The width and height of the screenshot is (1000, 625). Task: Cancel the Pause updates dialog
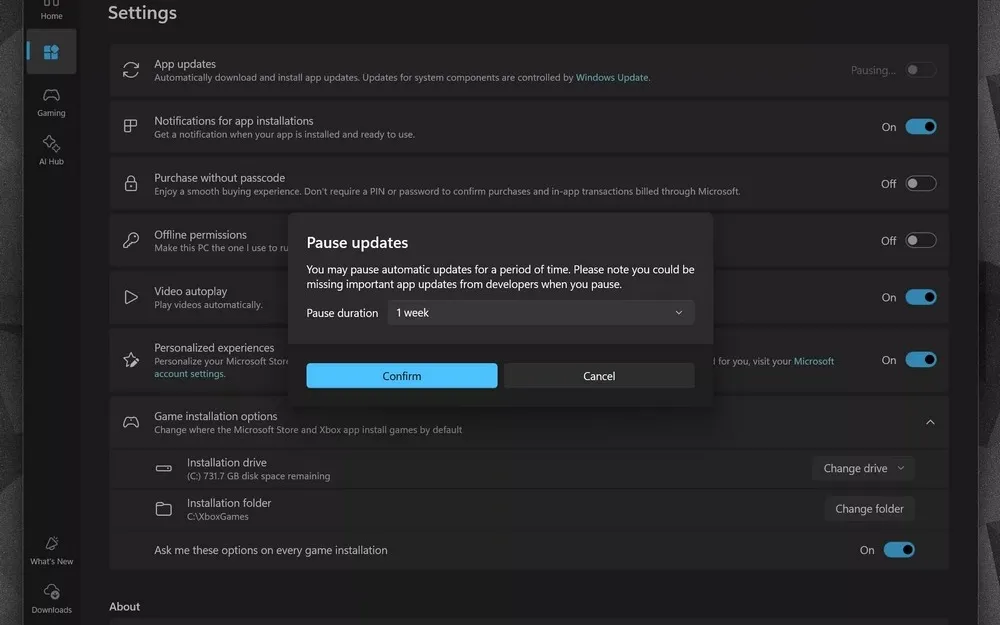[x=599, y=376]
